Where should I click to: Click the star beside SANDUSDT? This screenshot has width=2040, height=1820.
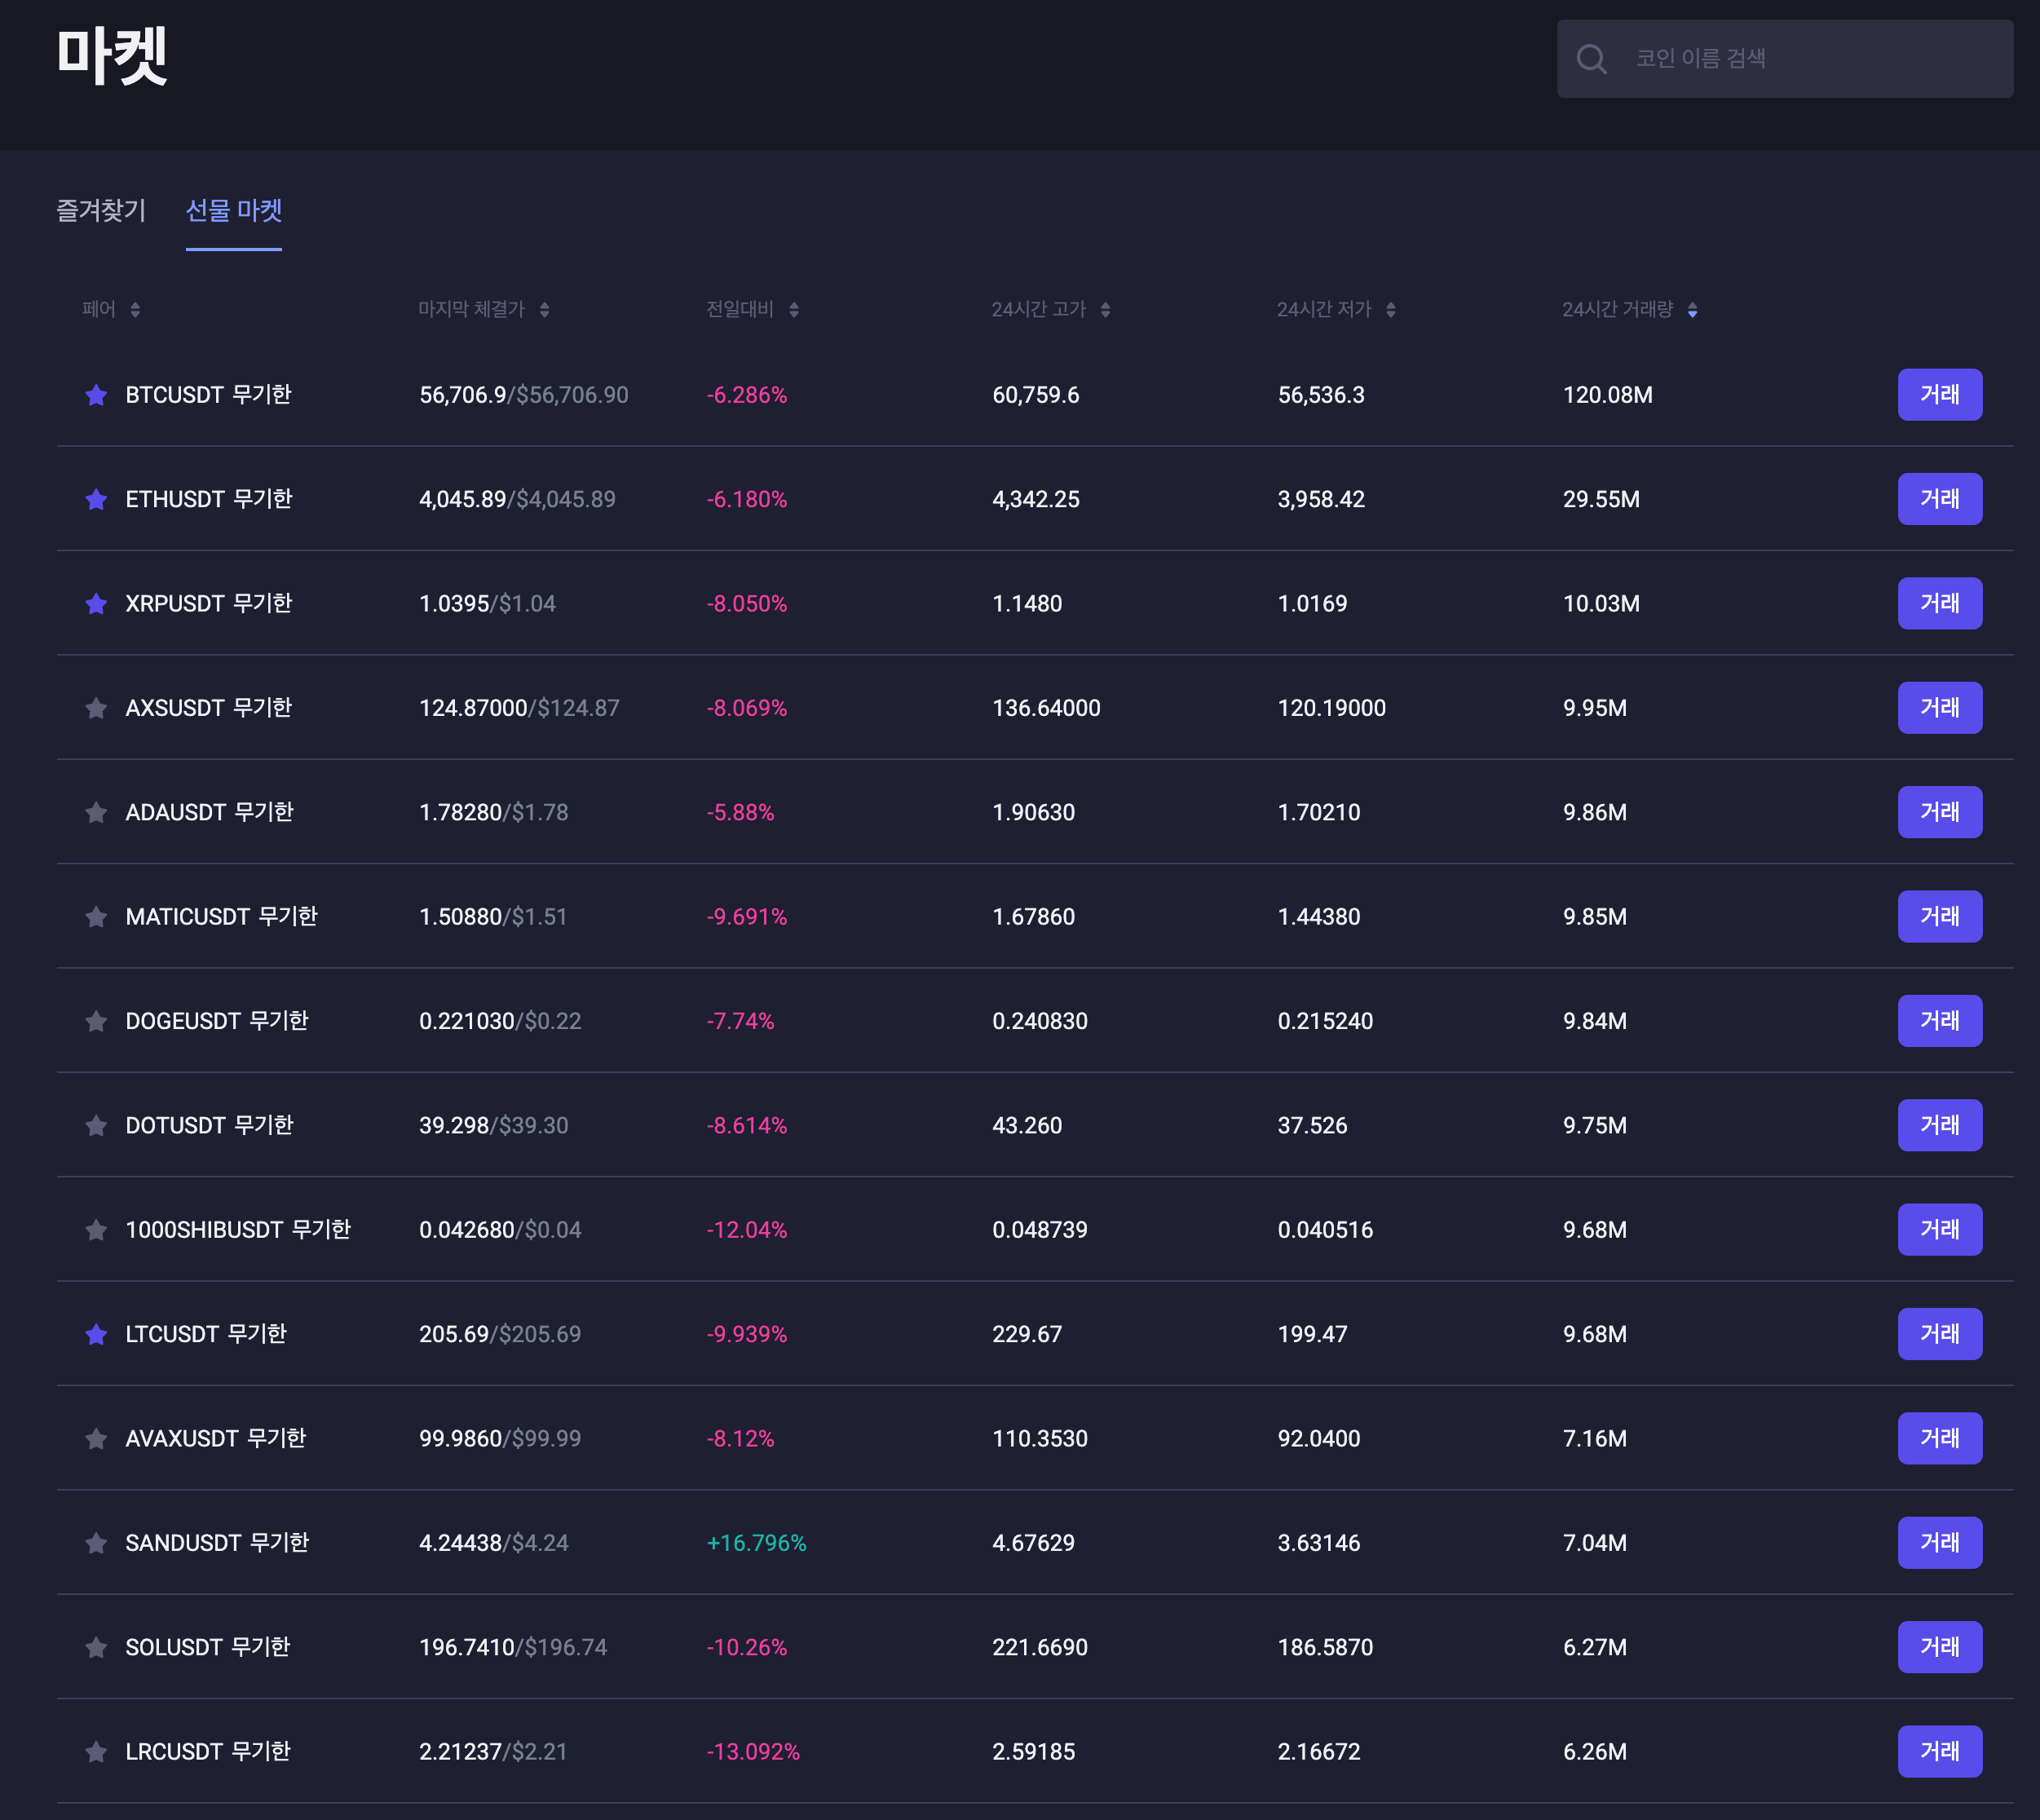coord(96,1543)
